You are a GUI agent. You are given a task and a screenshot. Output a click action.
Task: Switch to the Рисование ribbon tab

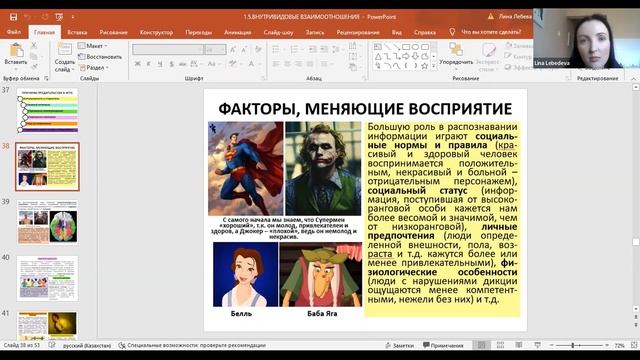(113, 32)
